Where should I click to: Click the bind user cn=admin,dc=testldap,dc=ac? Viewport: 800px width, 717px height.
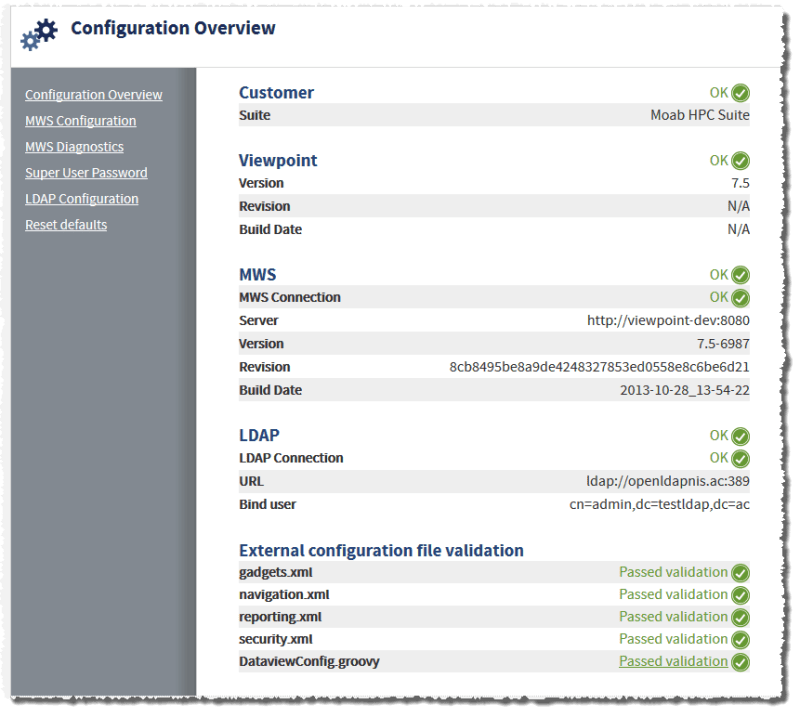[x=660, y=505]
